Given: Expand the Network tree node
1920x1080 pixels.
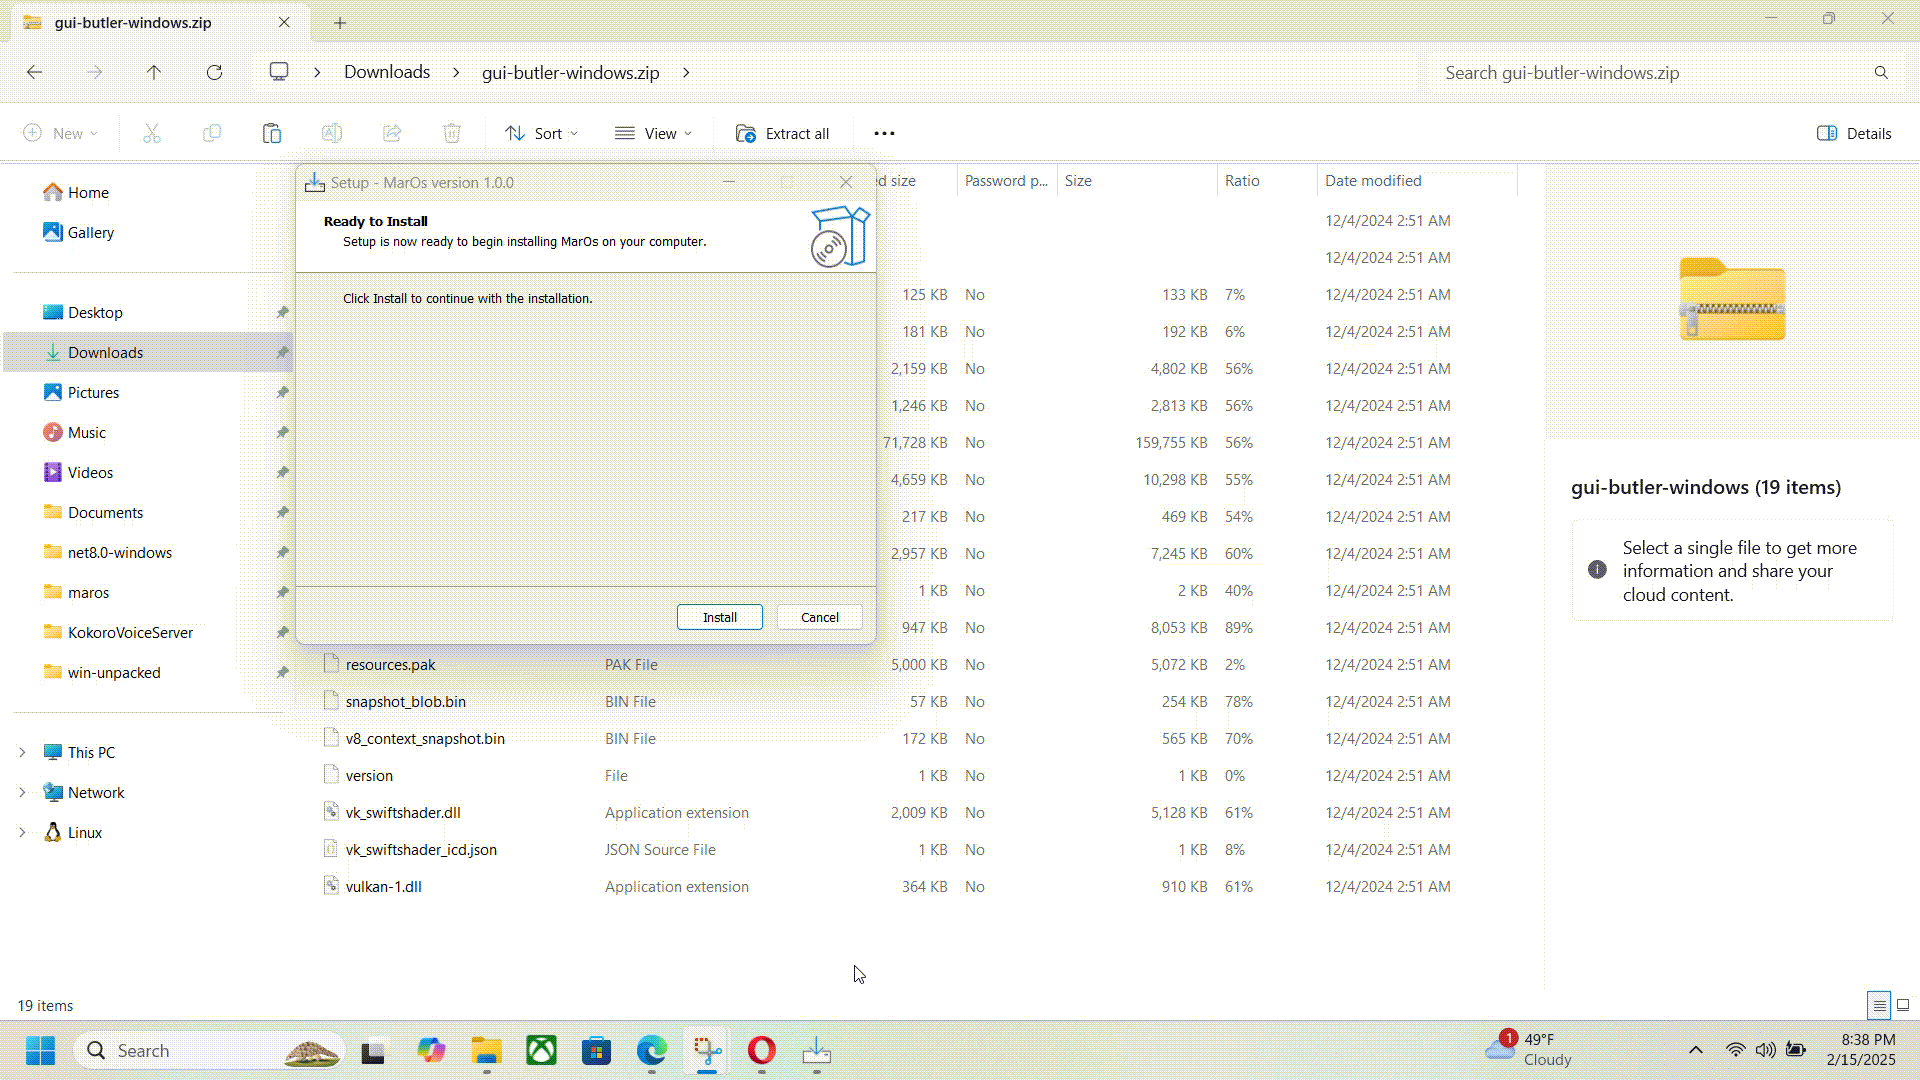Looking at the screenshot, I should (22, 792).
